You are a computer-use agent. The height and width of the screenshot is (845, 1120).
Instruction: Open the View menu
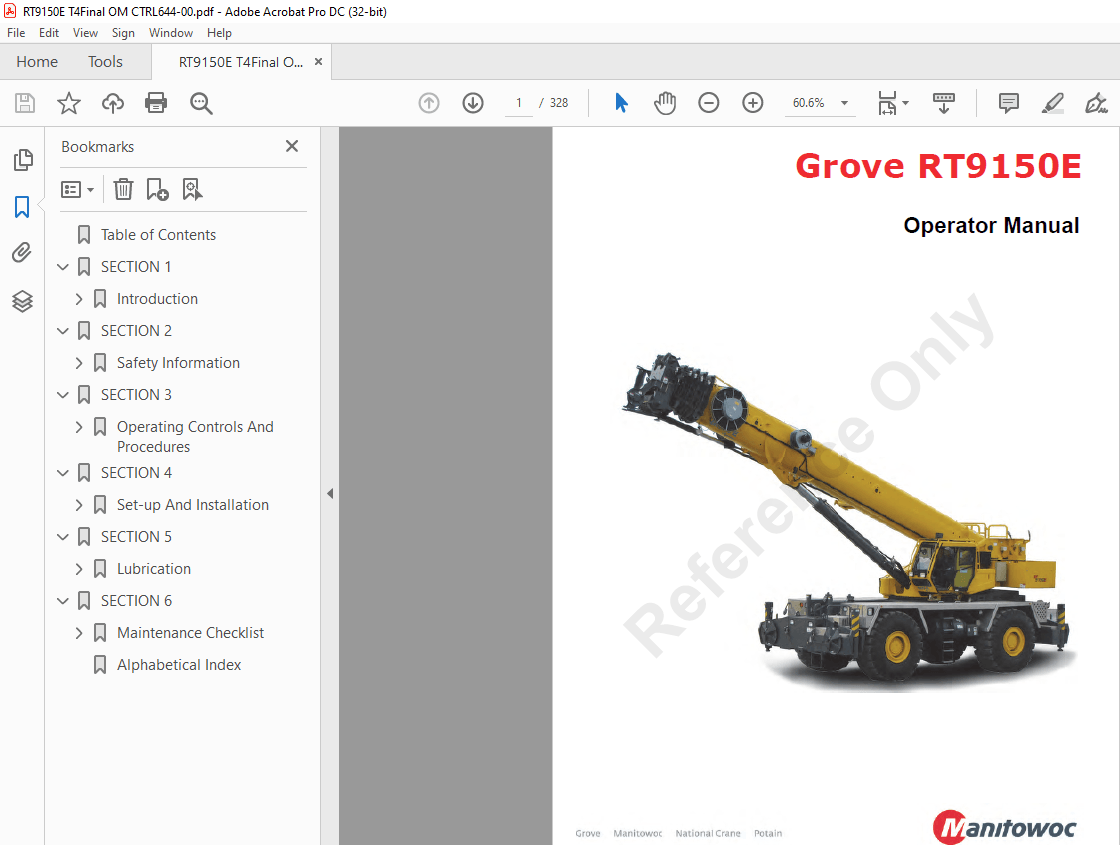pyautogui.click(x=85, y=32)
